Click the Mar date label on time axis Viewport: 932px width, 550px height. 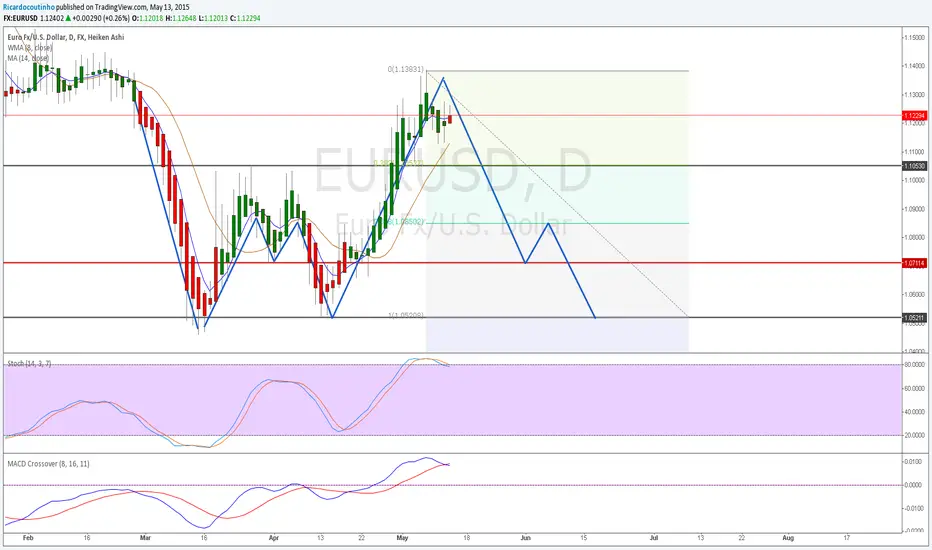pyautogui.click(x=146, y=538)
